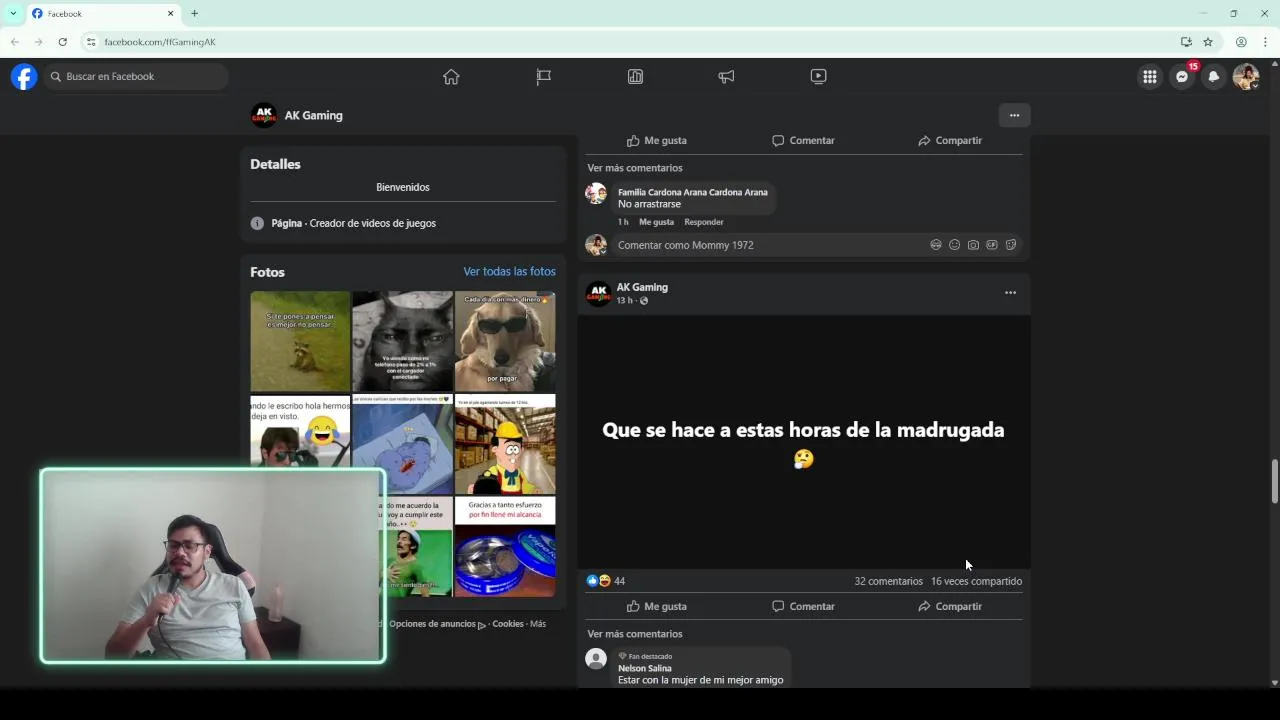Reload the page with the browser refresh icon

click(x=62, y=42)
